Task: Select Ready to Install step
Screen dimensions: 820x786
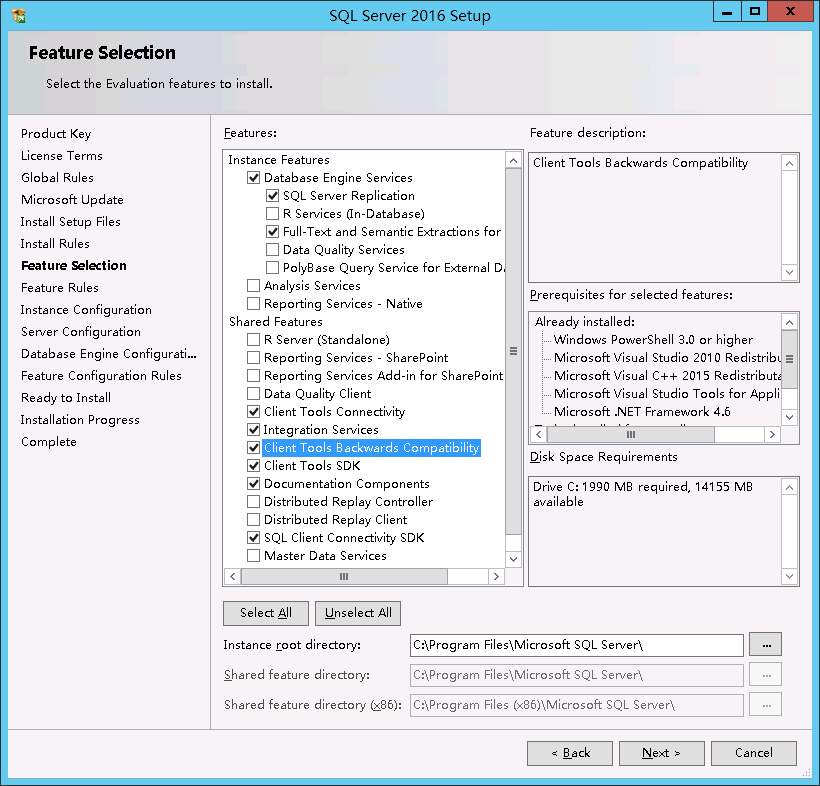Action: [66, 397]
